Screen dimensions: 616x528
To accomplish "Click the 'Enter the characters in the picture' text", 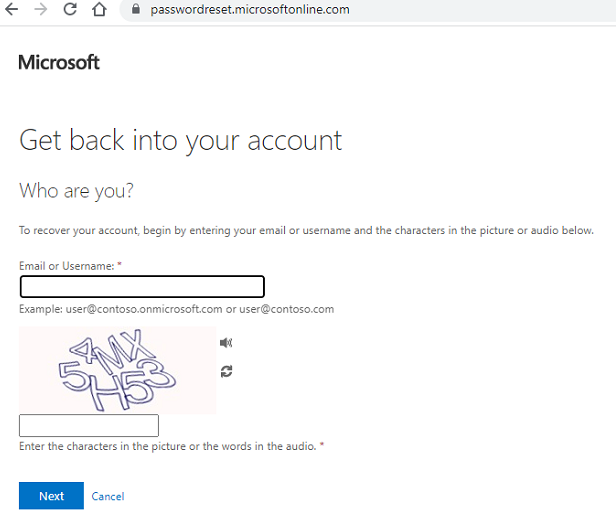I will [168, 446].
